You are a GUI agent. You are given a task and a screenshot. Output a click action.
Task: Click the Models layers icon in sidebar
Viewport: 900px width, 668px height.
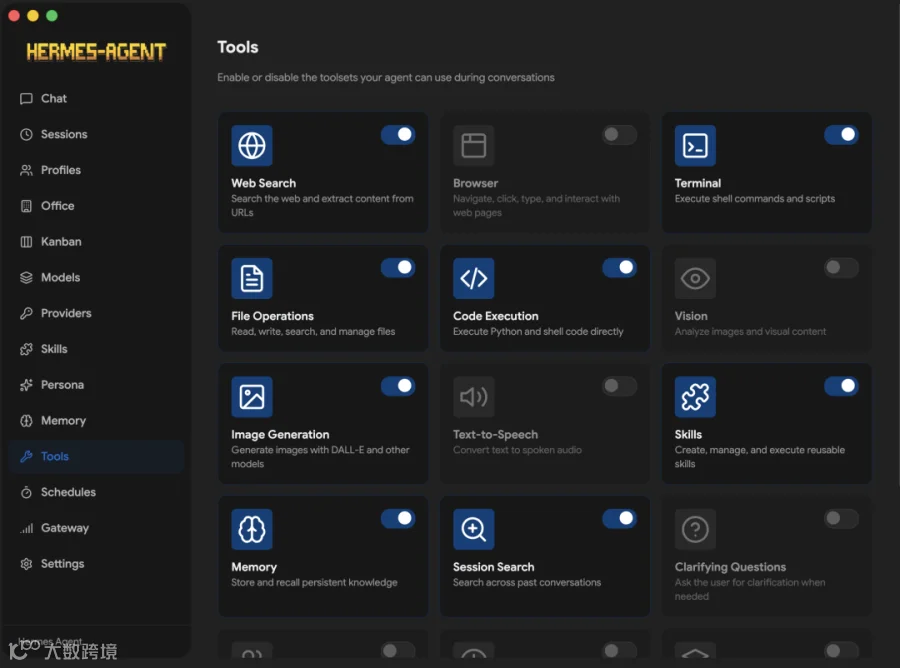(x=26, y=278)
